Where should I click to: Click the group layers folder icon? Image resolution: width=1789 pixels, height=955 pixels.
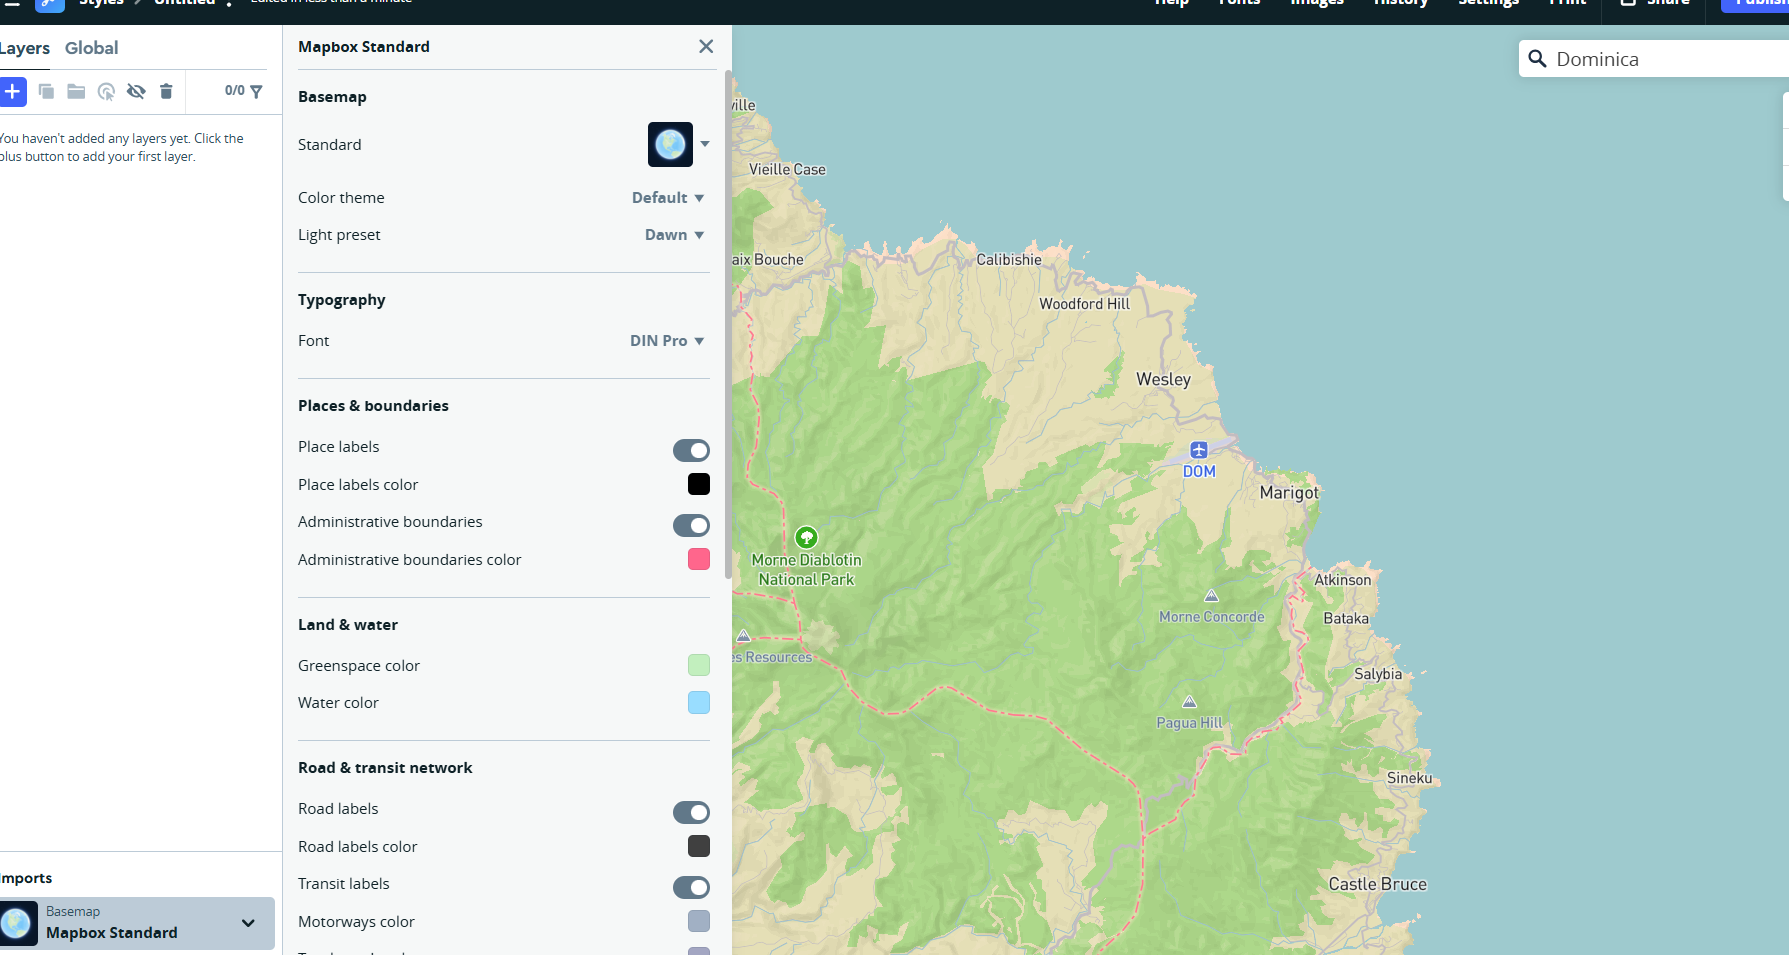tap(76, 92)
